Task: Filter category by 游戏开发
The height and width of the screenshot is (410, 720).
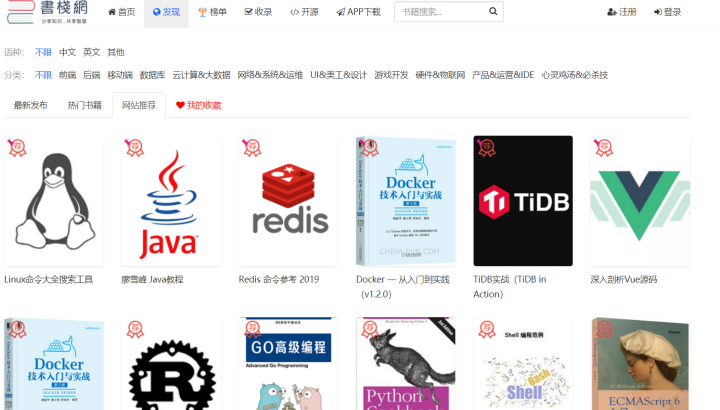Action: pos(391,75)
